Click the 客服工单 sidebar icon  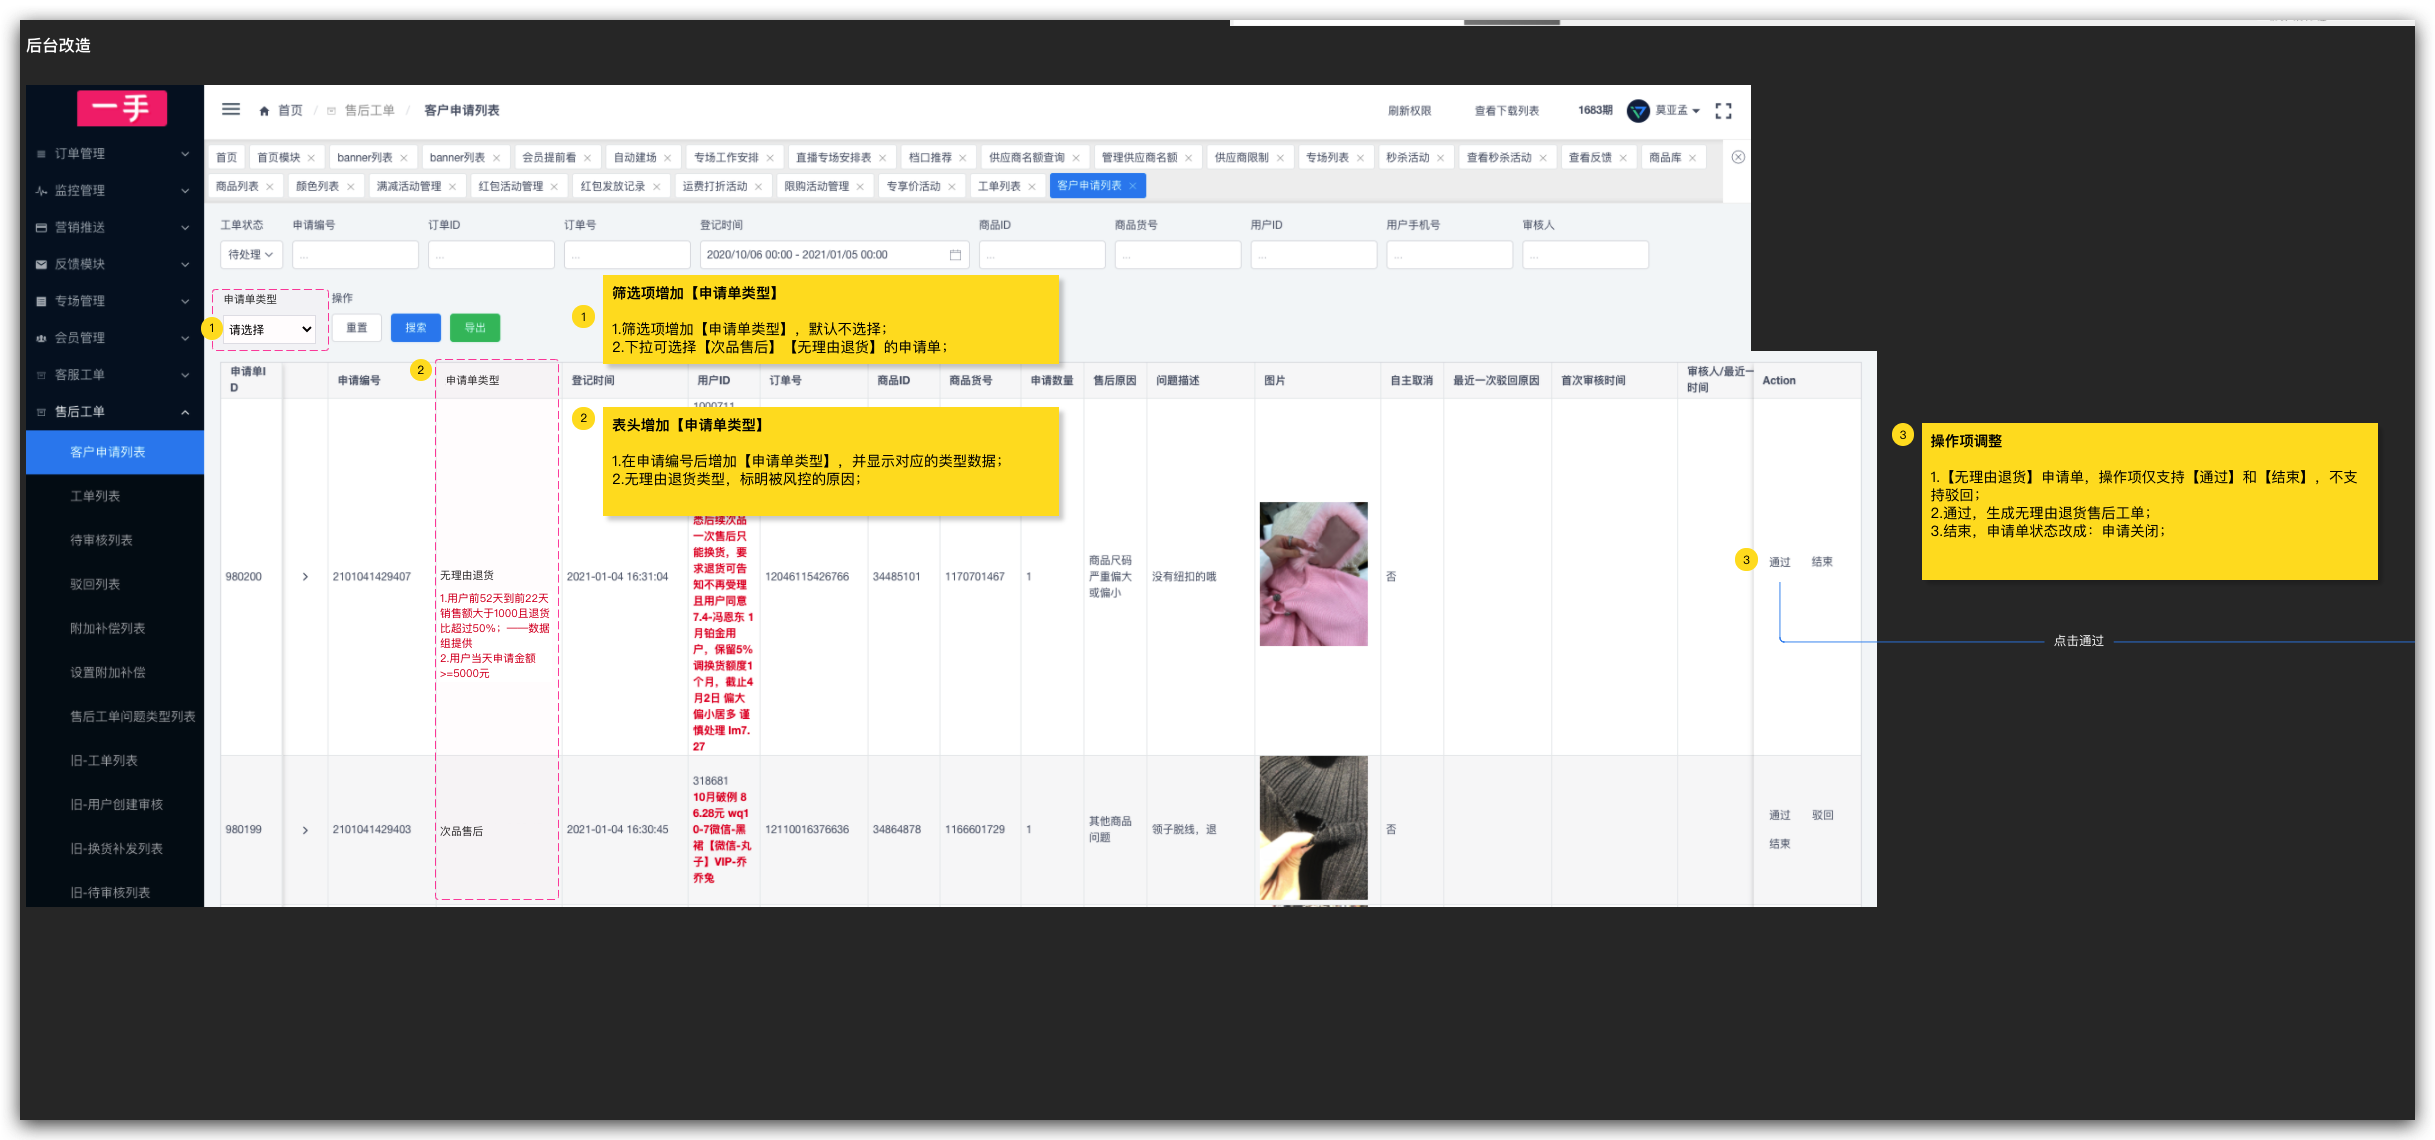point(41,375)
